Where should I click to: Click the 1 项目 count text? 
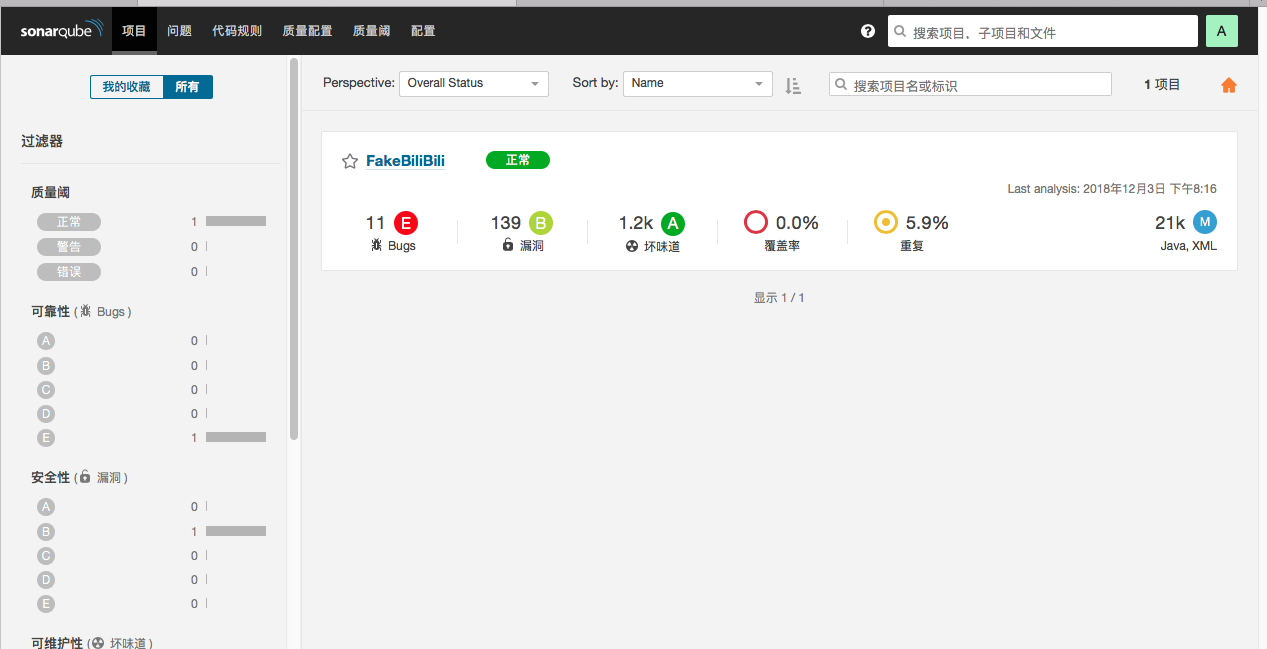1162,85
